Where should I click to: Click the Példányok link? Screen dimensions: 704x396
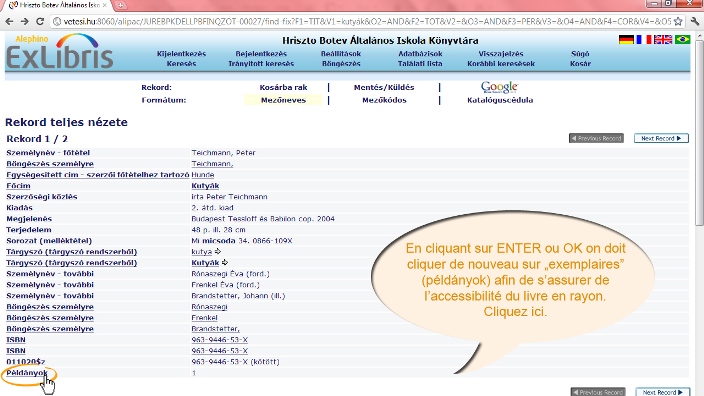pyautogui.click(x=26, y=373)
